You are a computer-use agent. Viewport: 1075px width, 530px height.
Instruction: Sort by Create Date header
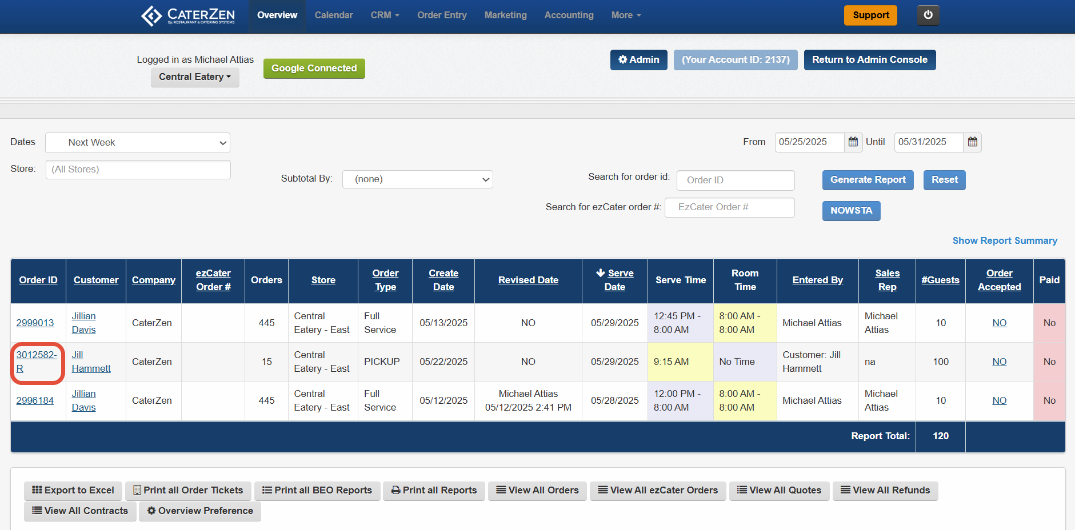444,280
